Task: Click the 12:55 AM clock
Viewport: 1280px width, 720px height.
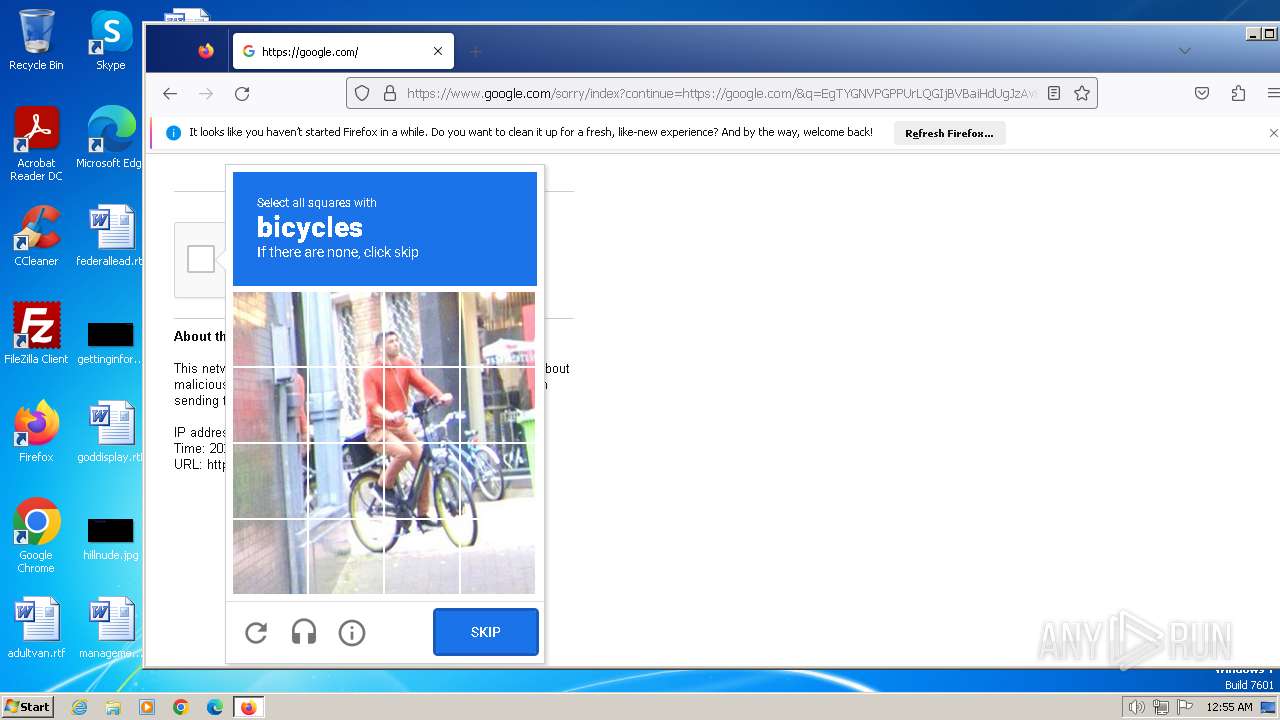Action: tap(1229, 707)
